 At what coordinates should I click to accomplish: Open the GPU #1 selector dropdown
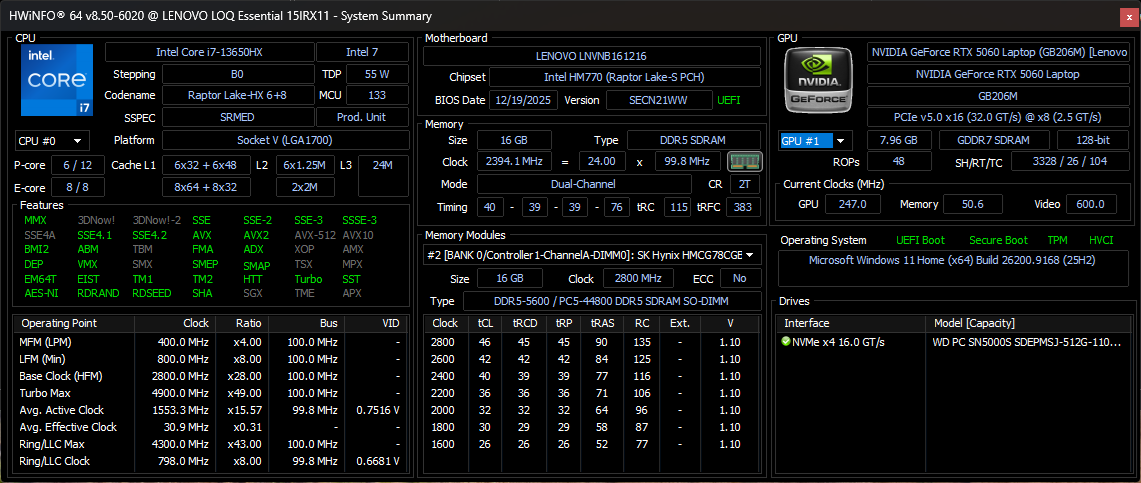[816, 140]
